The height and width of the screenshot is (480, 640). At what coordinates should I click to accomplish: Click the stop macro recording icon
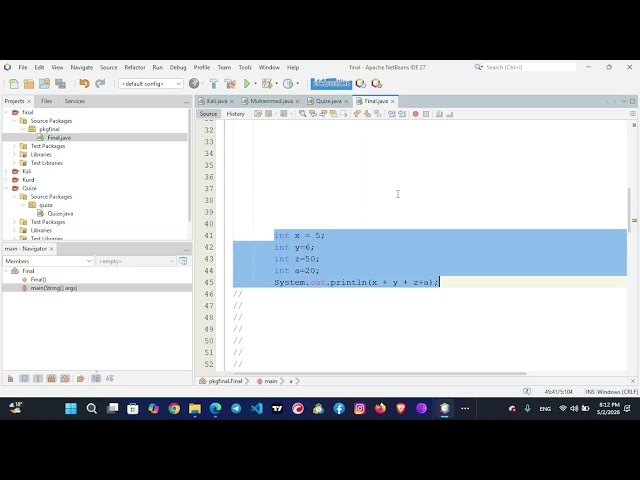click(x=426, y=114)
